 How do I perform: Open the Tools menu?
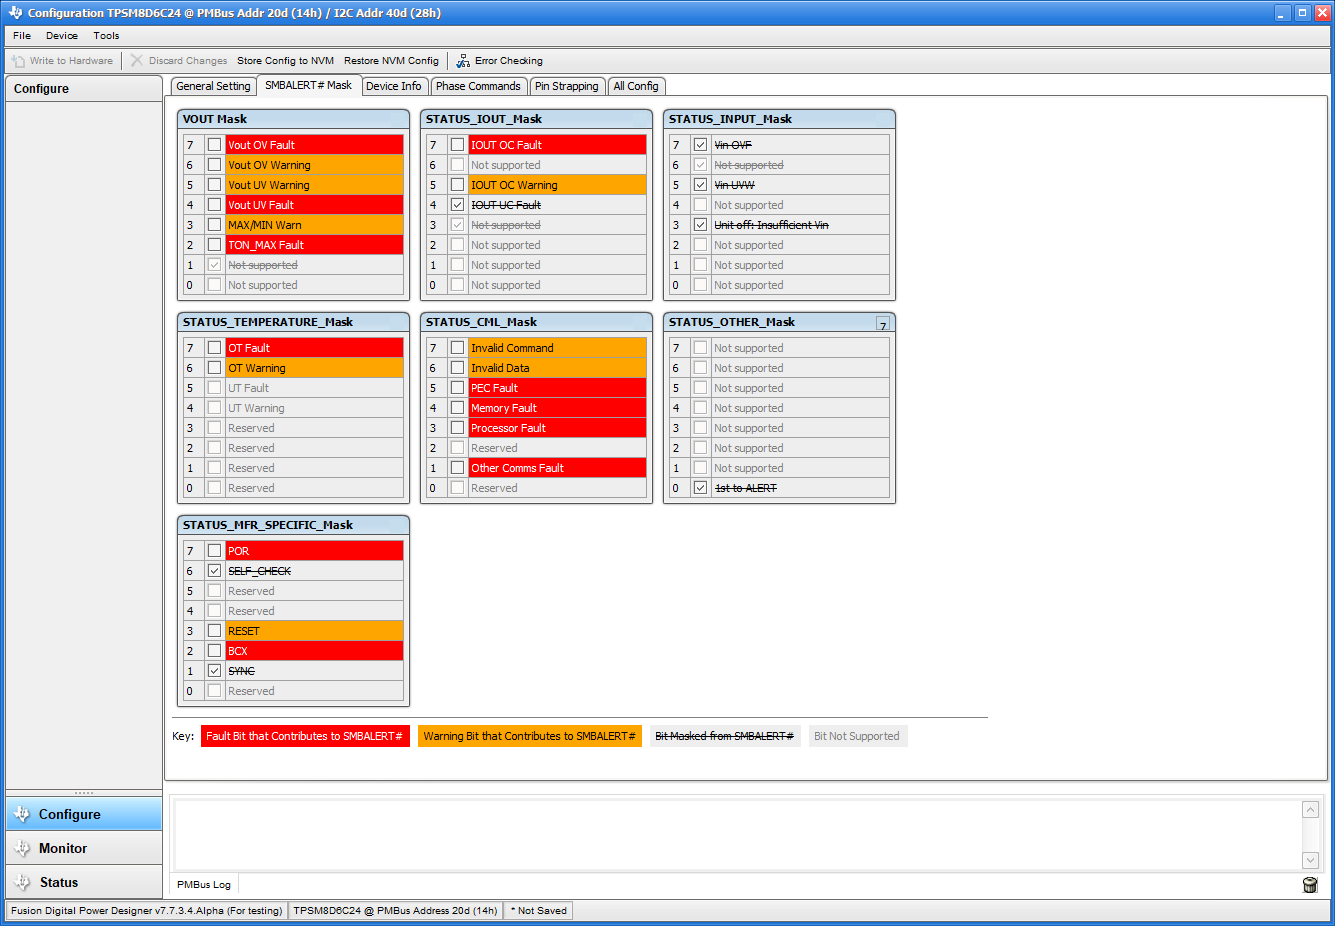click(x=106, y=35)
